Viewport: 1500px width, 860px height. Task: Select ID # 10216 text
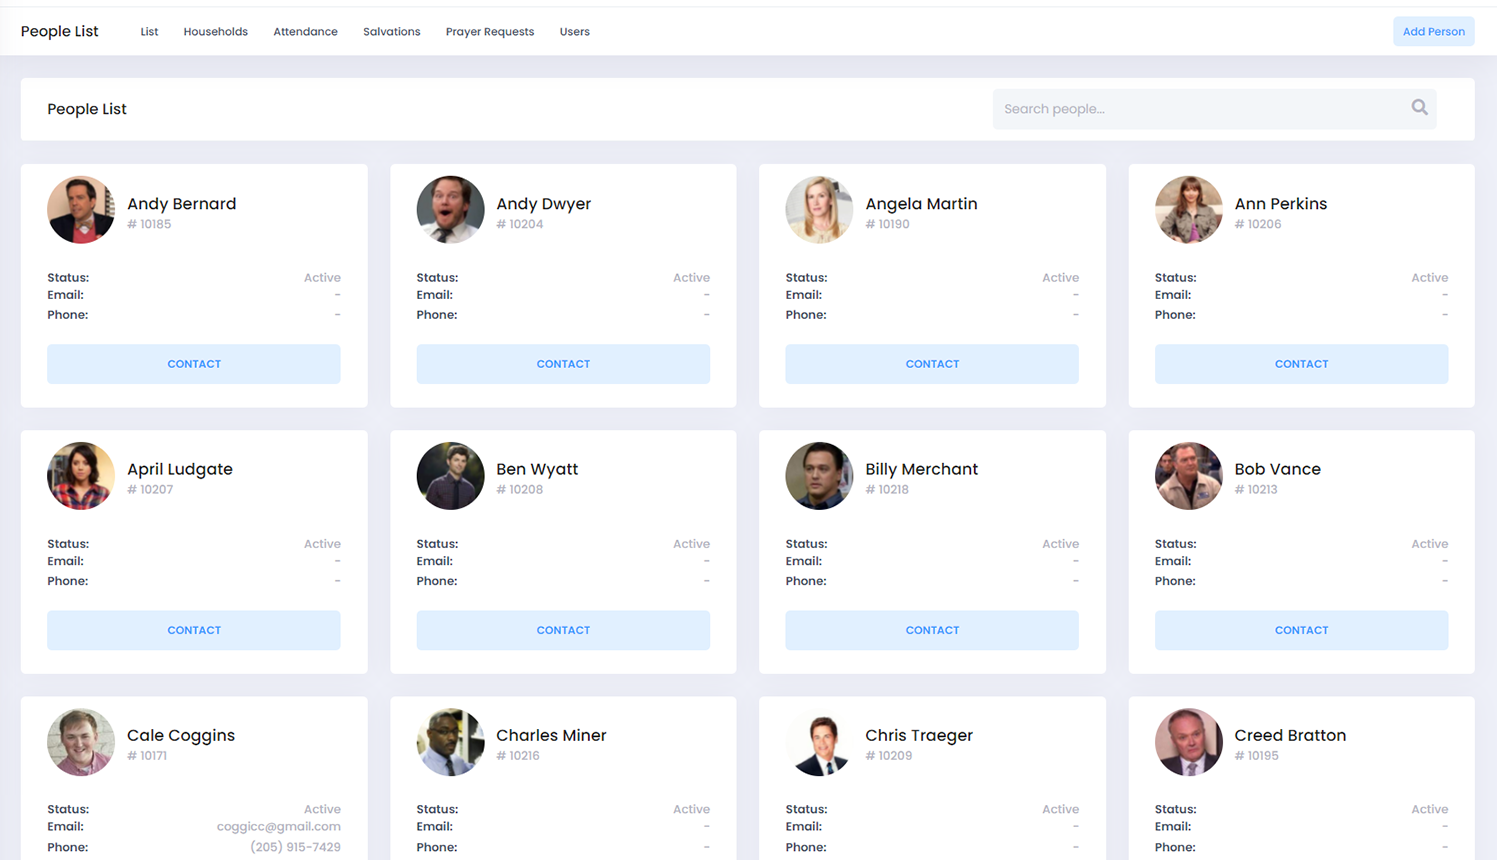(x=518, y=756)
